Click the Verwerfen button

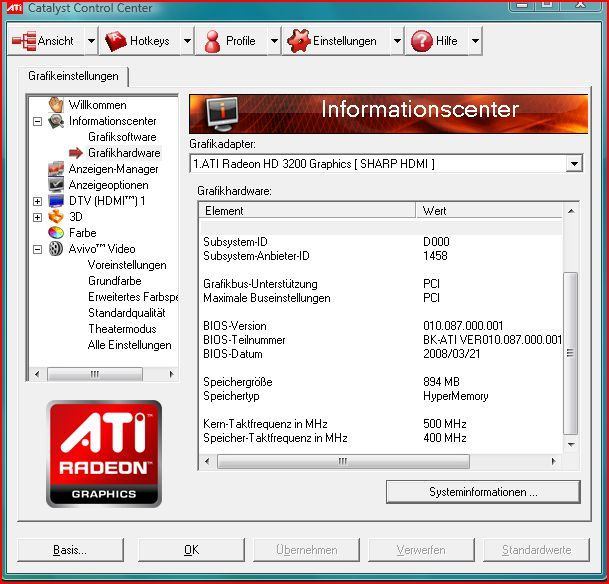pos(421,550)
